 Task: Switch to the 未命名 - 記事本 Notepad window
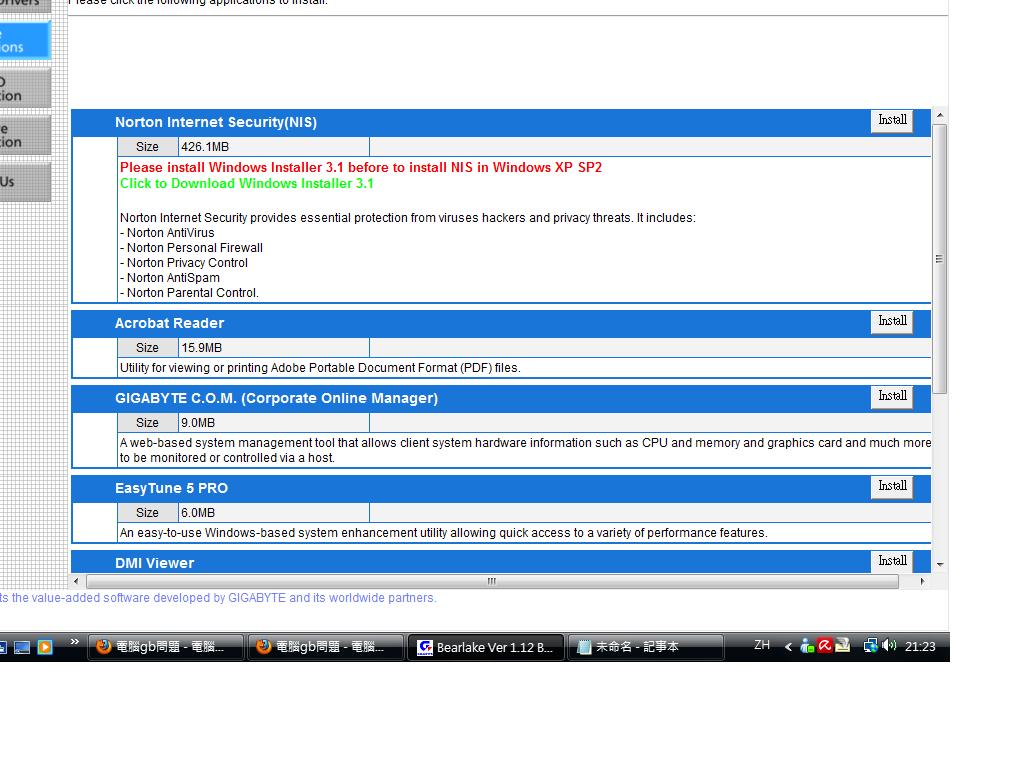point(645,647)
